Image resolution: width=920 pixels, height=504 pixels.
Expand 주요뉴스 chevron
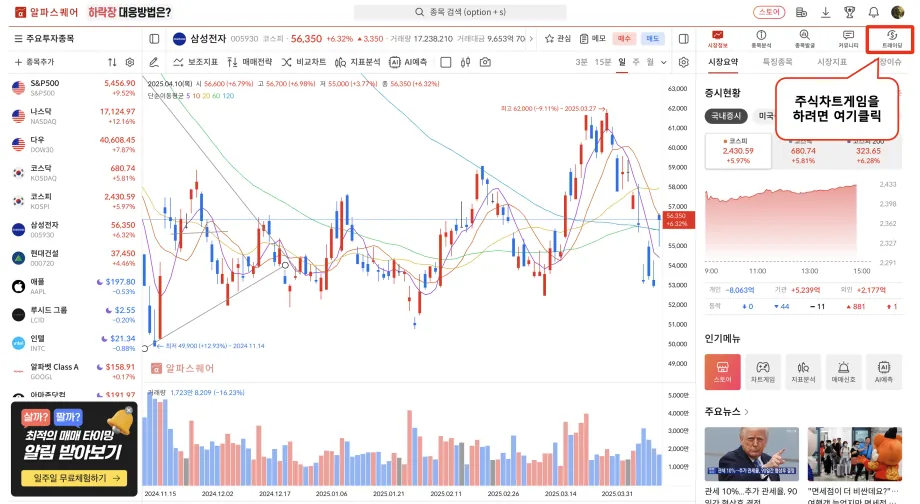pyautogui.click(x=746, y=412)
